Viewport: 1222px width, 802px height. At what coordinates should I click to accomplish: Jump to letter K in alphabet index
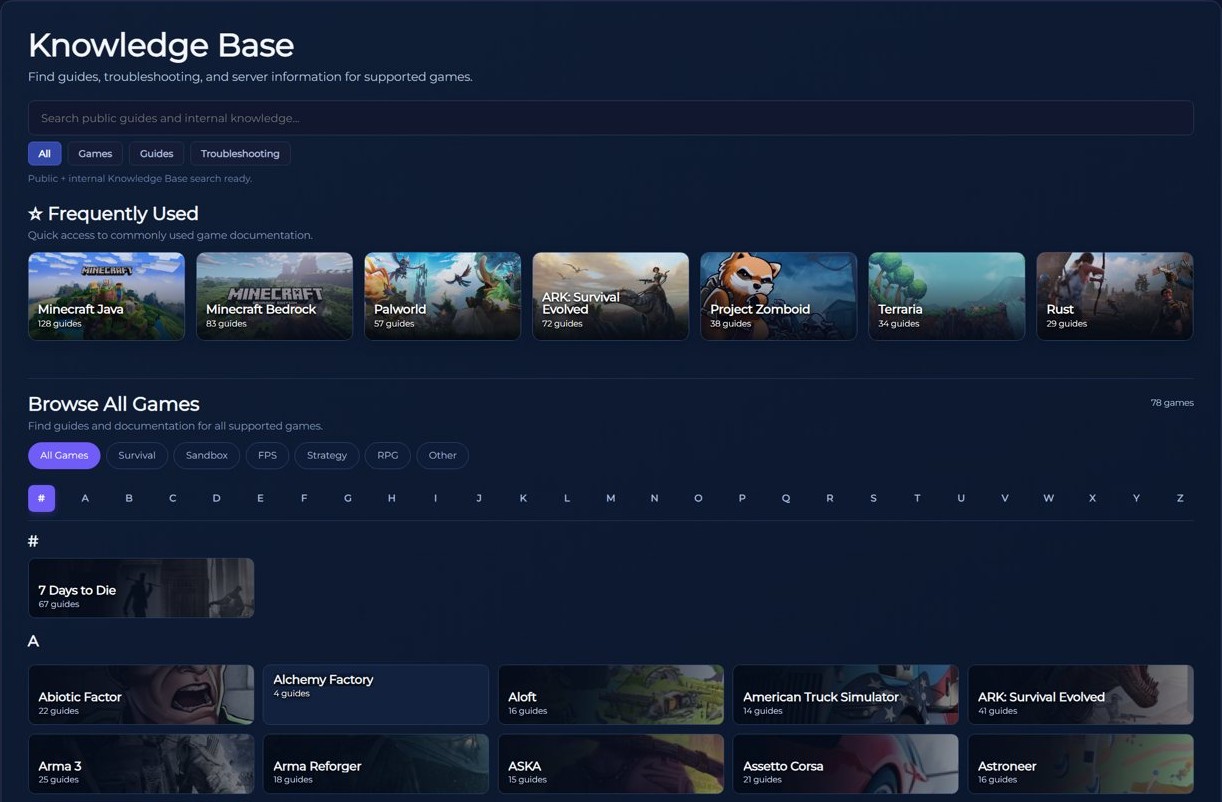(x=523, y=498)
